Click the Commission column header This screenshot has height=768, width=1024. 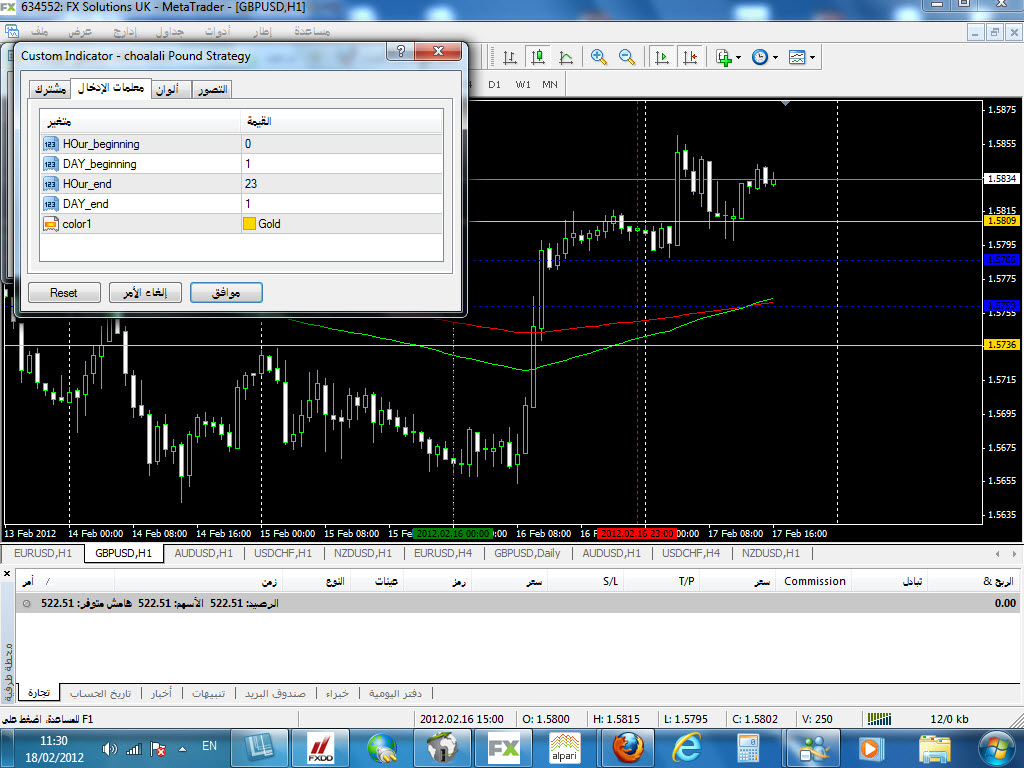(x=814, y=581)
